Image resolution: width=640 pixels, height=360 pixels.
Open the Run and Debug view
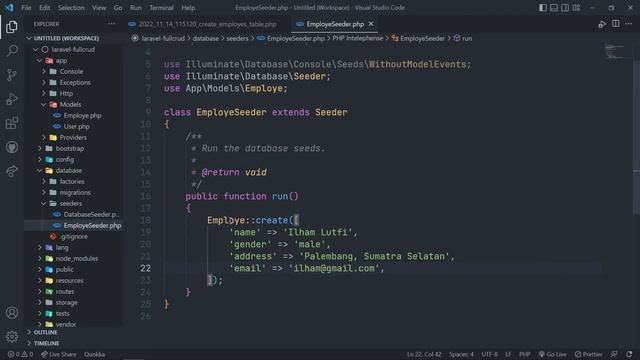pyautogui.click(x=12, y=99)
